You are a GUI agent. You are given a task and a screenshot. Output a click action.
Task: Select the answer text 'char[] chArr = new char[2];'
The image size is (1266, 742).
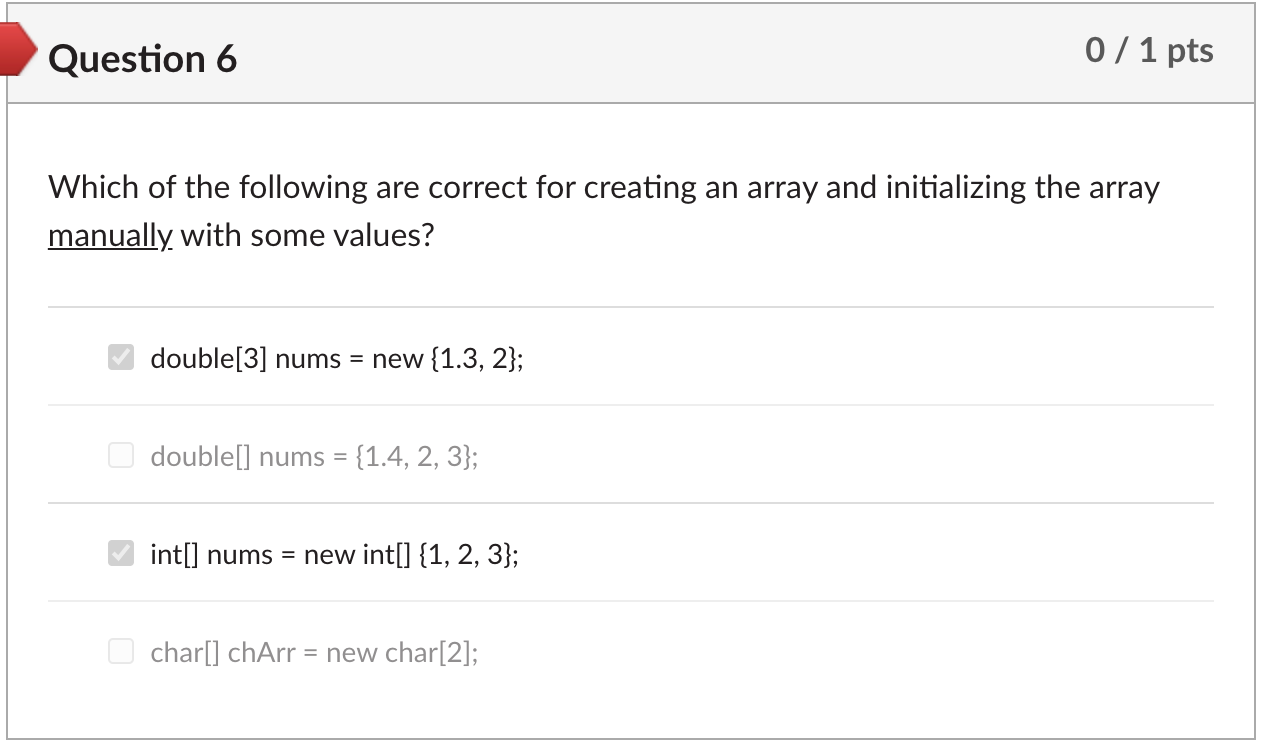(x=314, y=653)
